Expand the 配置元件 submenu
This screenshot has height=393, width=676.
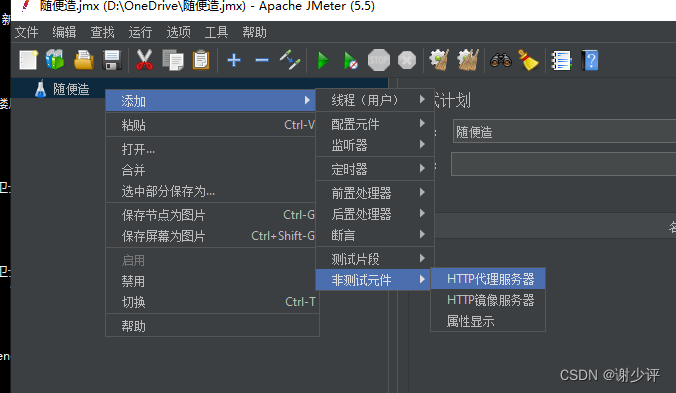point(375,124)
